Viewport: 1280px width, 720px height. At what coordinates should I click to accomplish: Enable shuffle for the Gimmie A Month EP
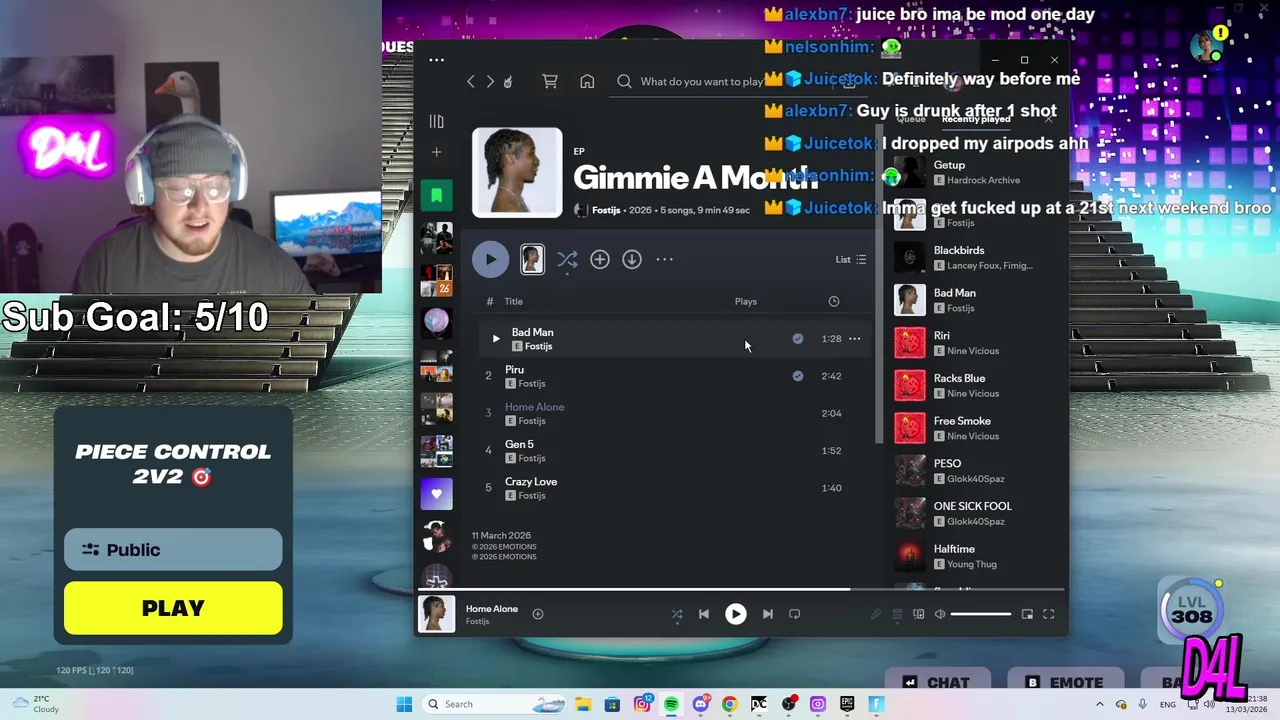click(x=567, y=259)
